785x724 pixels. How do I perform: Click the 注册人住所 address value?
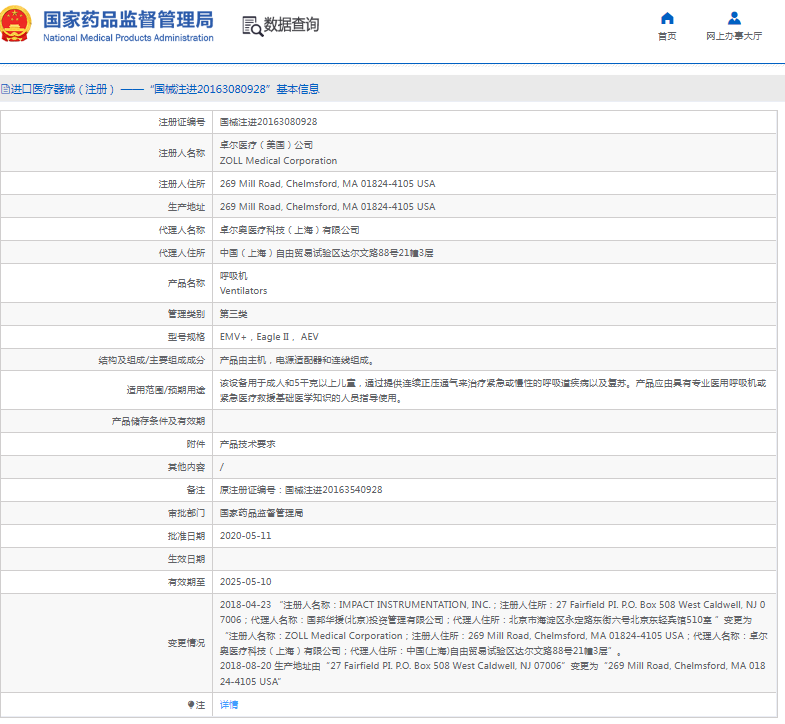[327, 184]
